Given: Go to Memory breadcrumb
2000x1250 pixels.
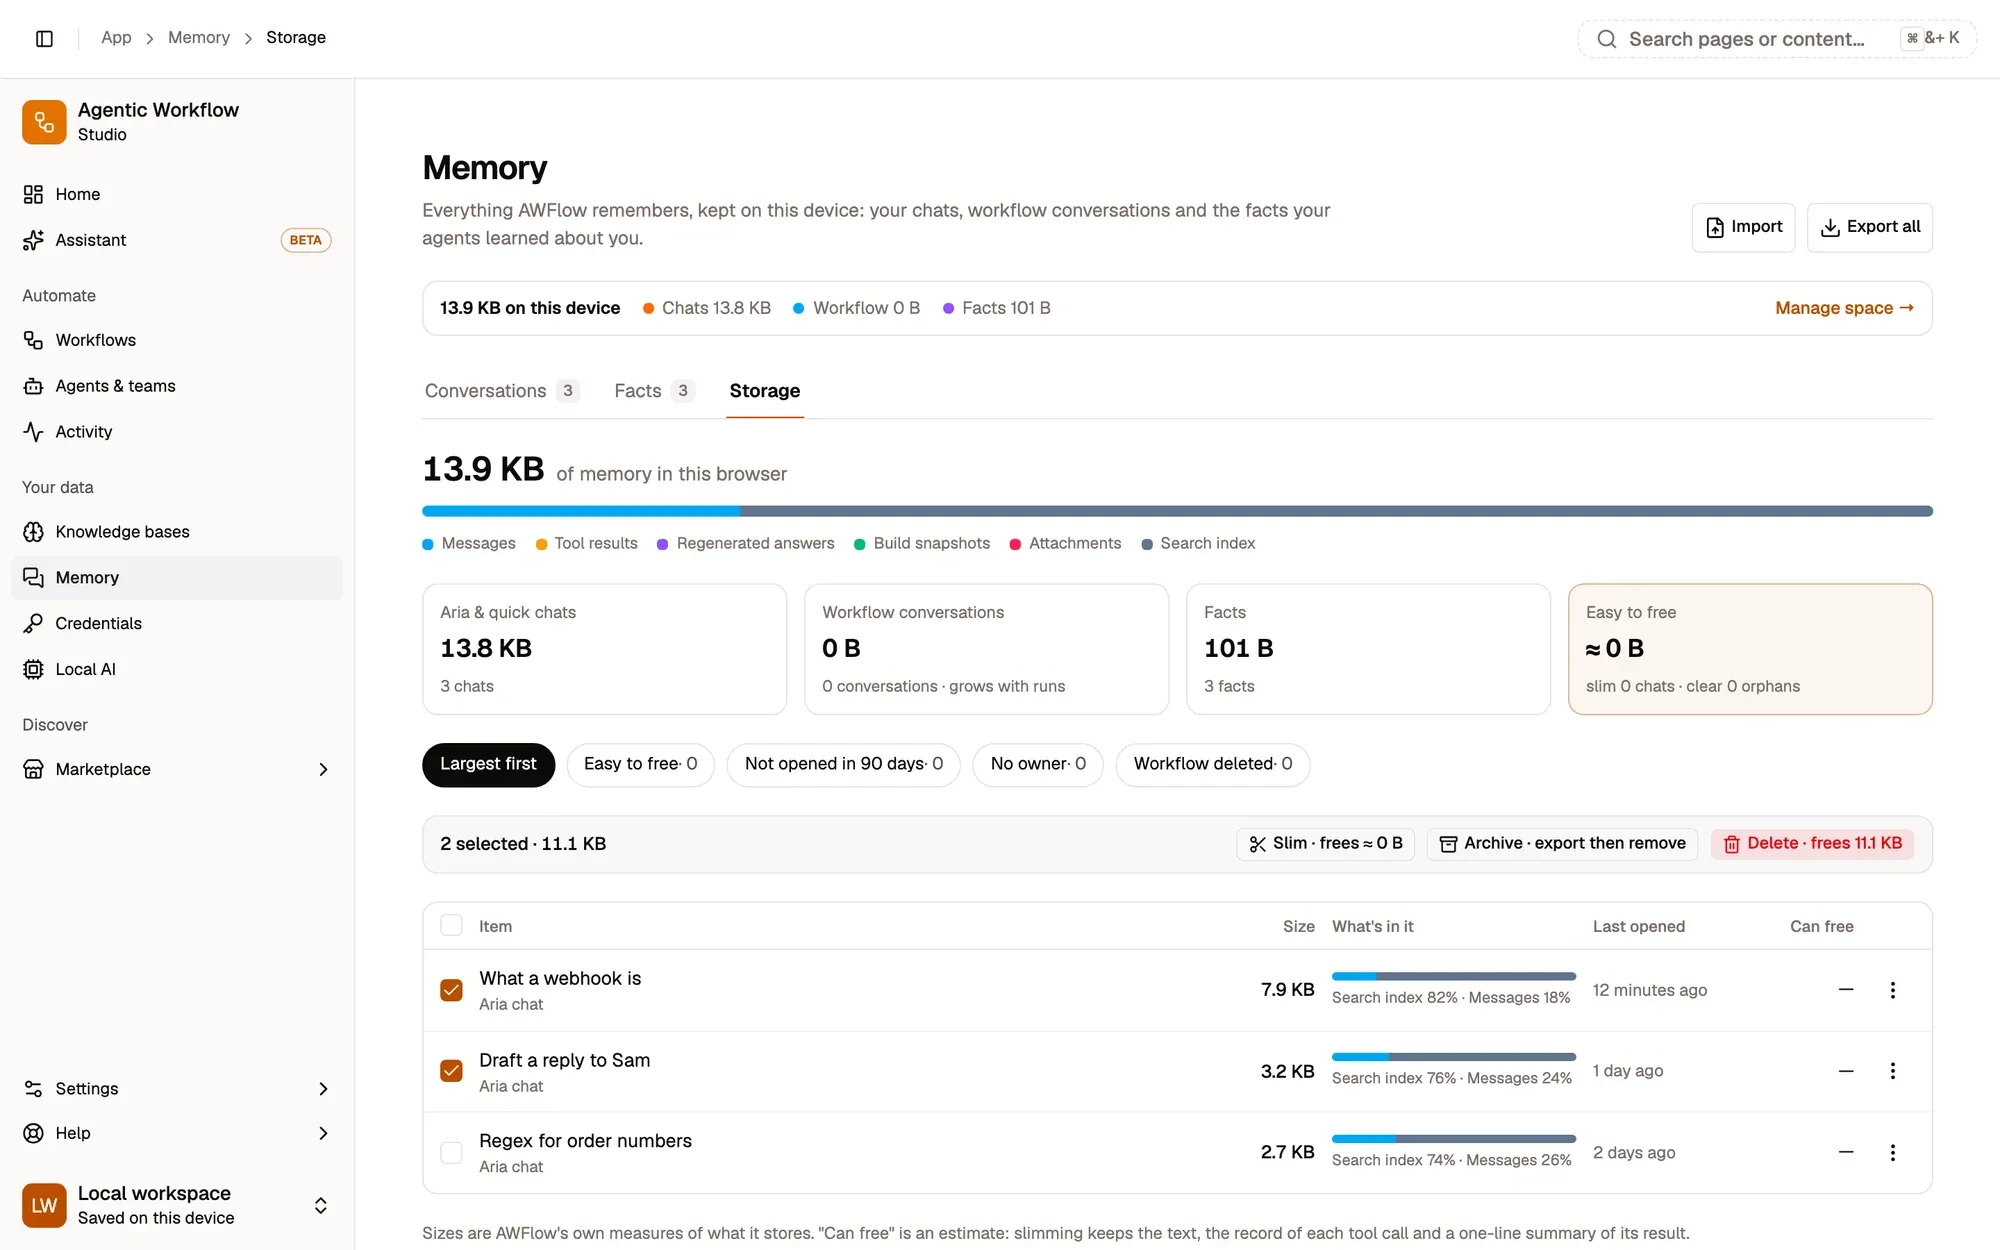Looking at the screenshot, I should click(199, 37).
